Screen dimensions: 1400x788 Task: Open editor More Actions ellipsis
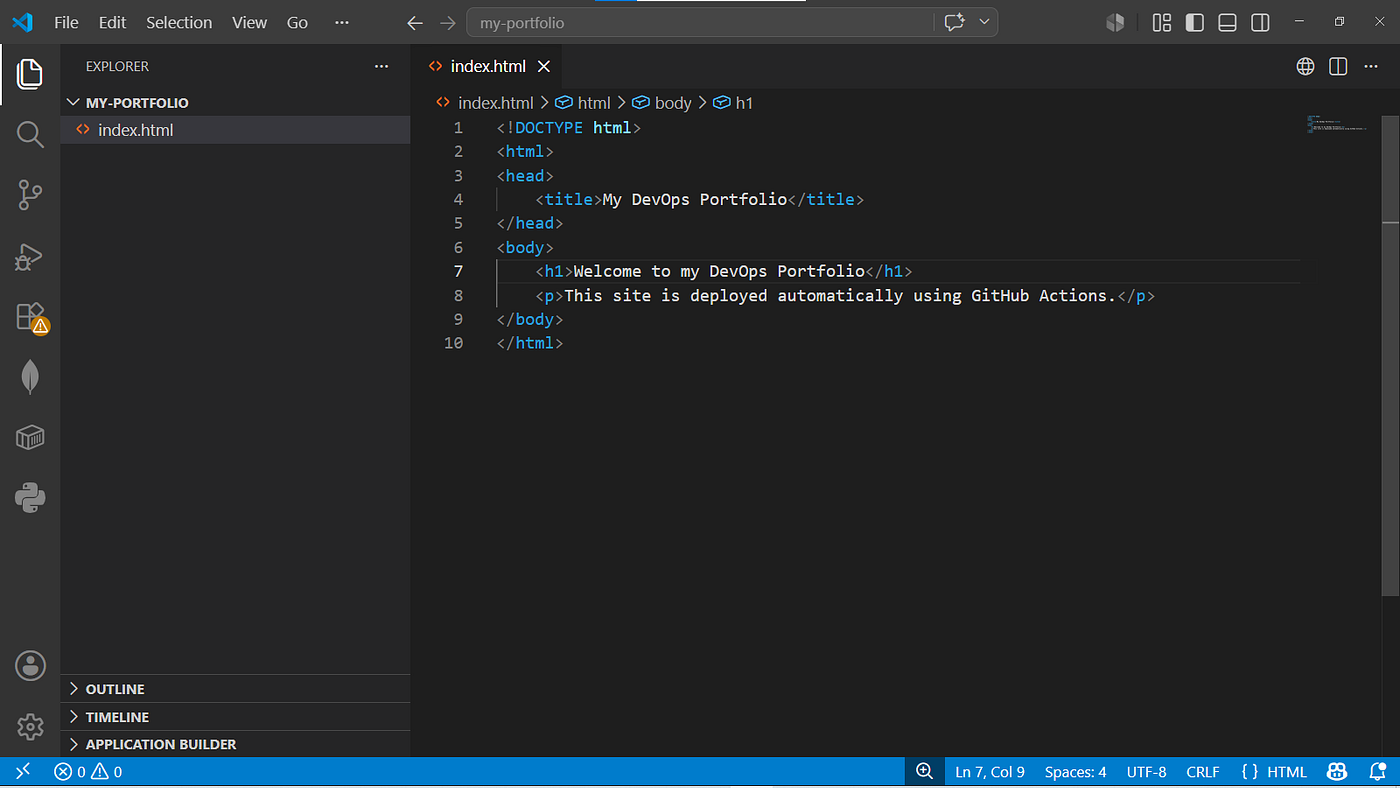click(1370, 66)
